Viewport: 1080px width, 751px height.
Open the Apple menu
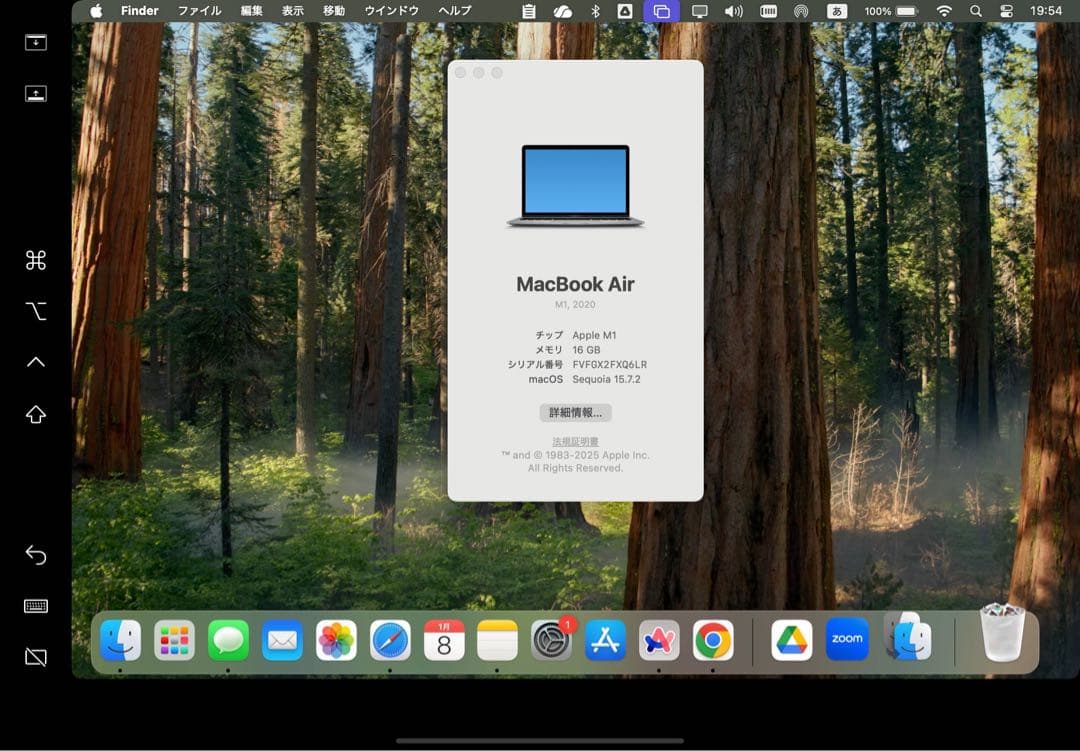95,11
